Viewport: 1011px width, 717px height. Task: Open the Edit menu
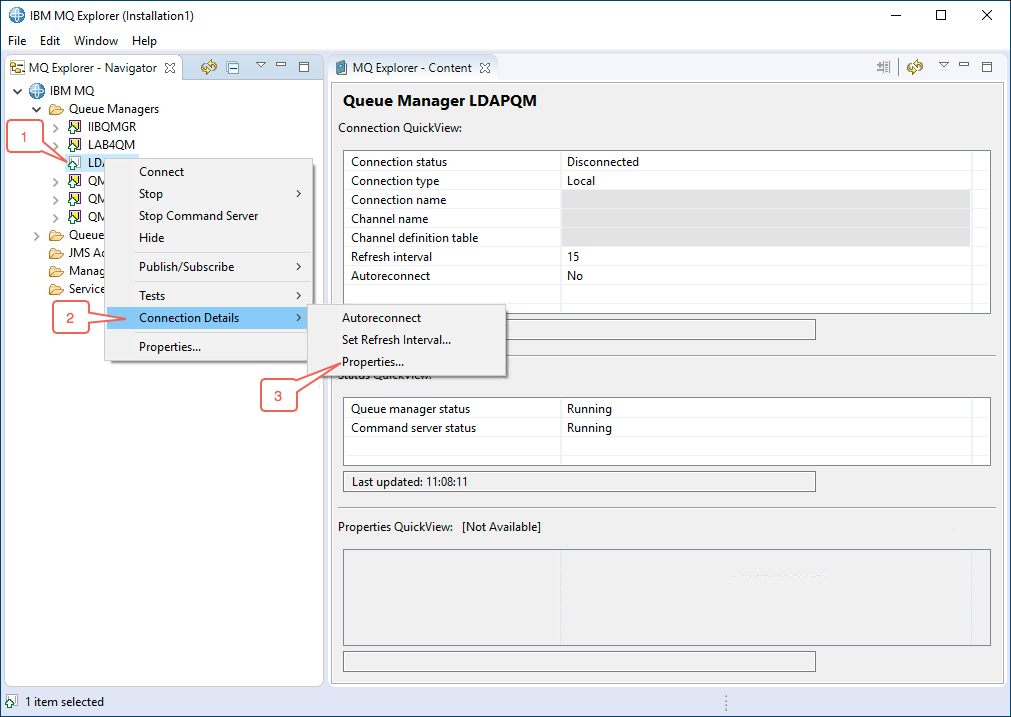pos(50,41)
